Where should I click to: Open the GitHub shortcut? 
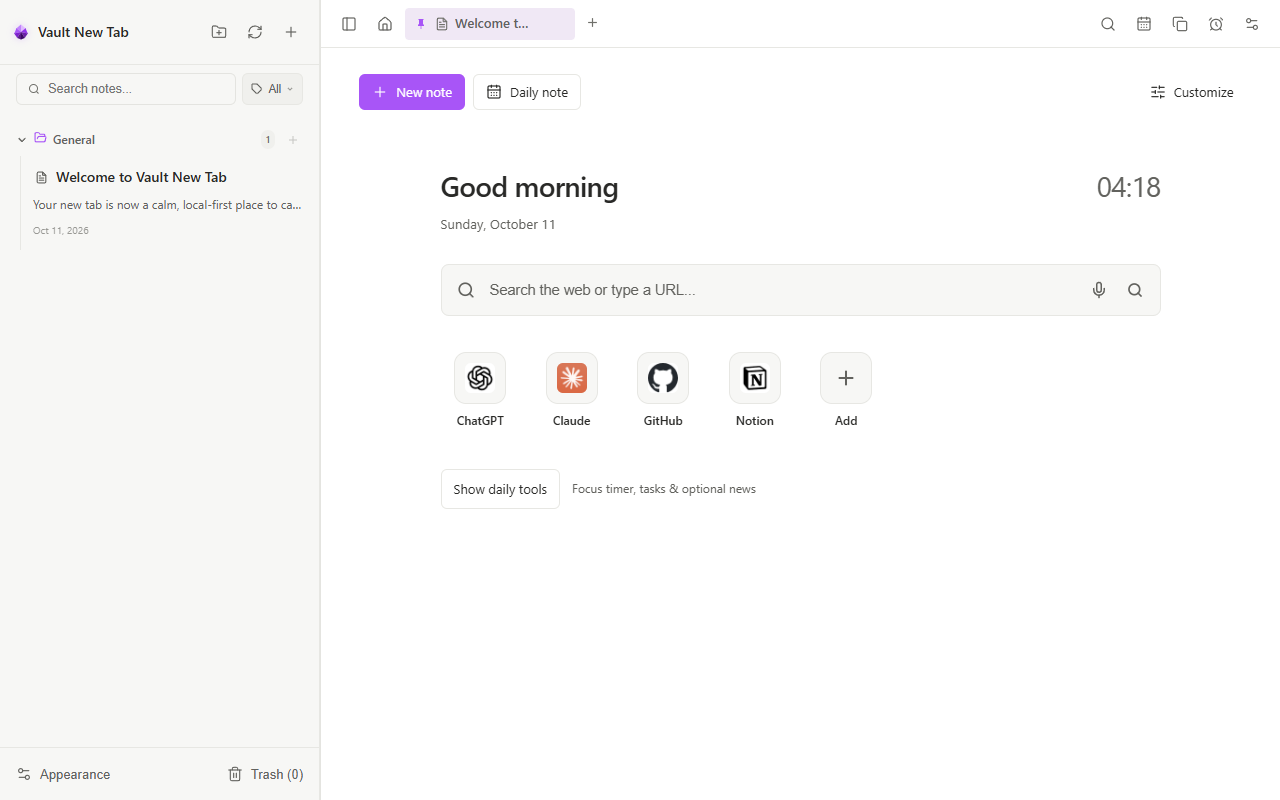click(x=663, y=390)
